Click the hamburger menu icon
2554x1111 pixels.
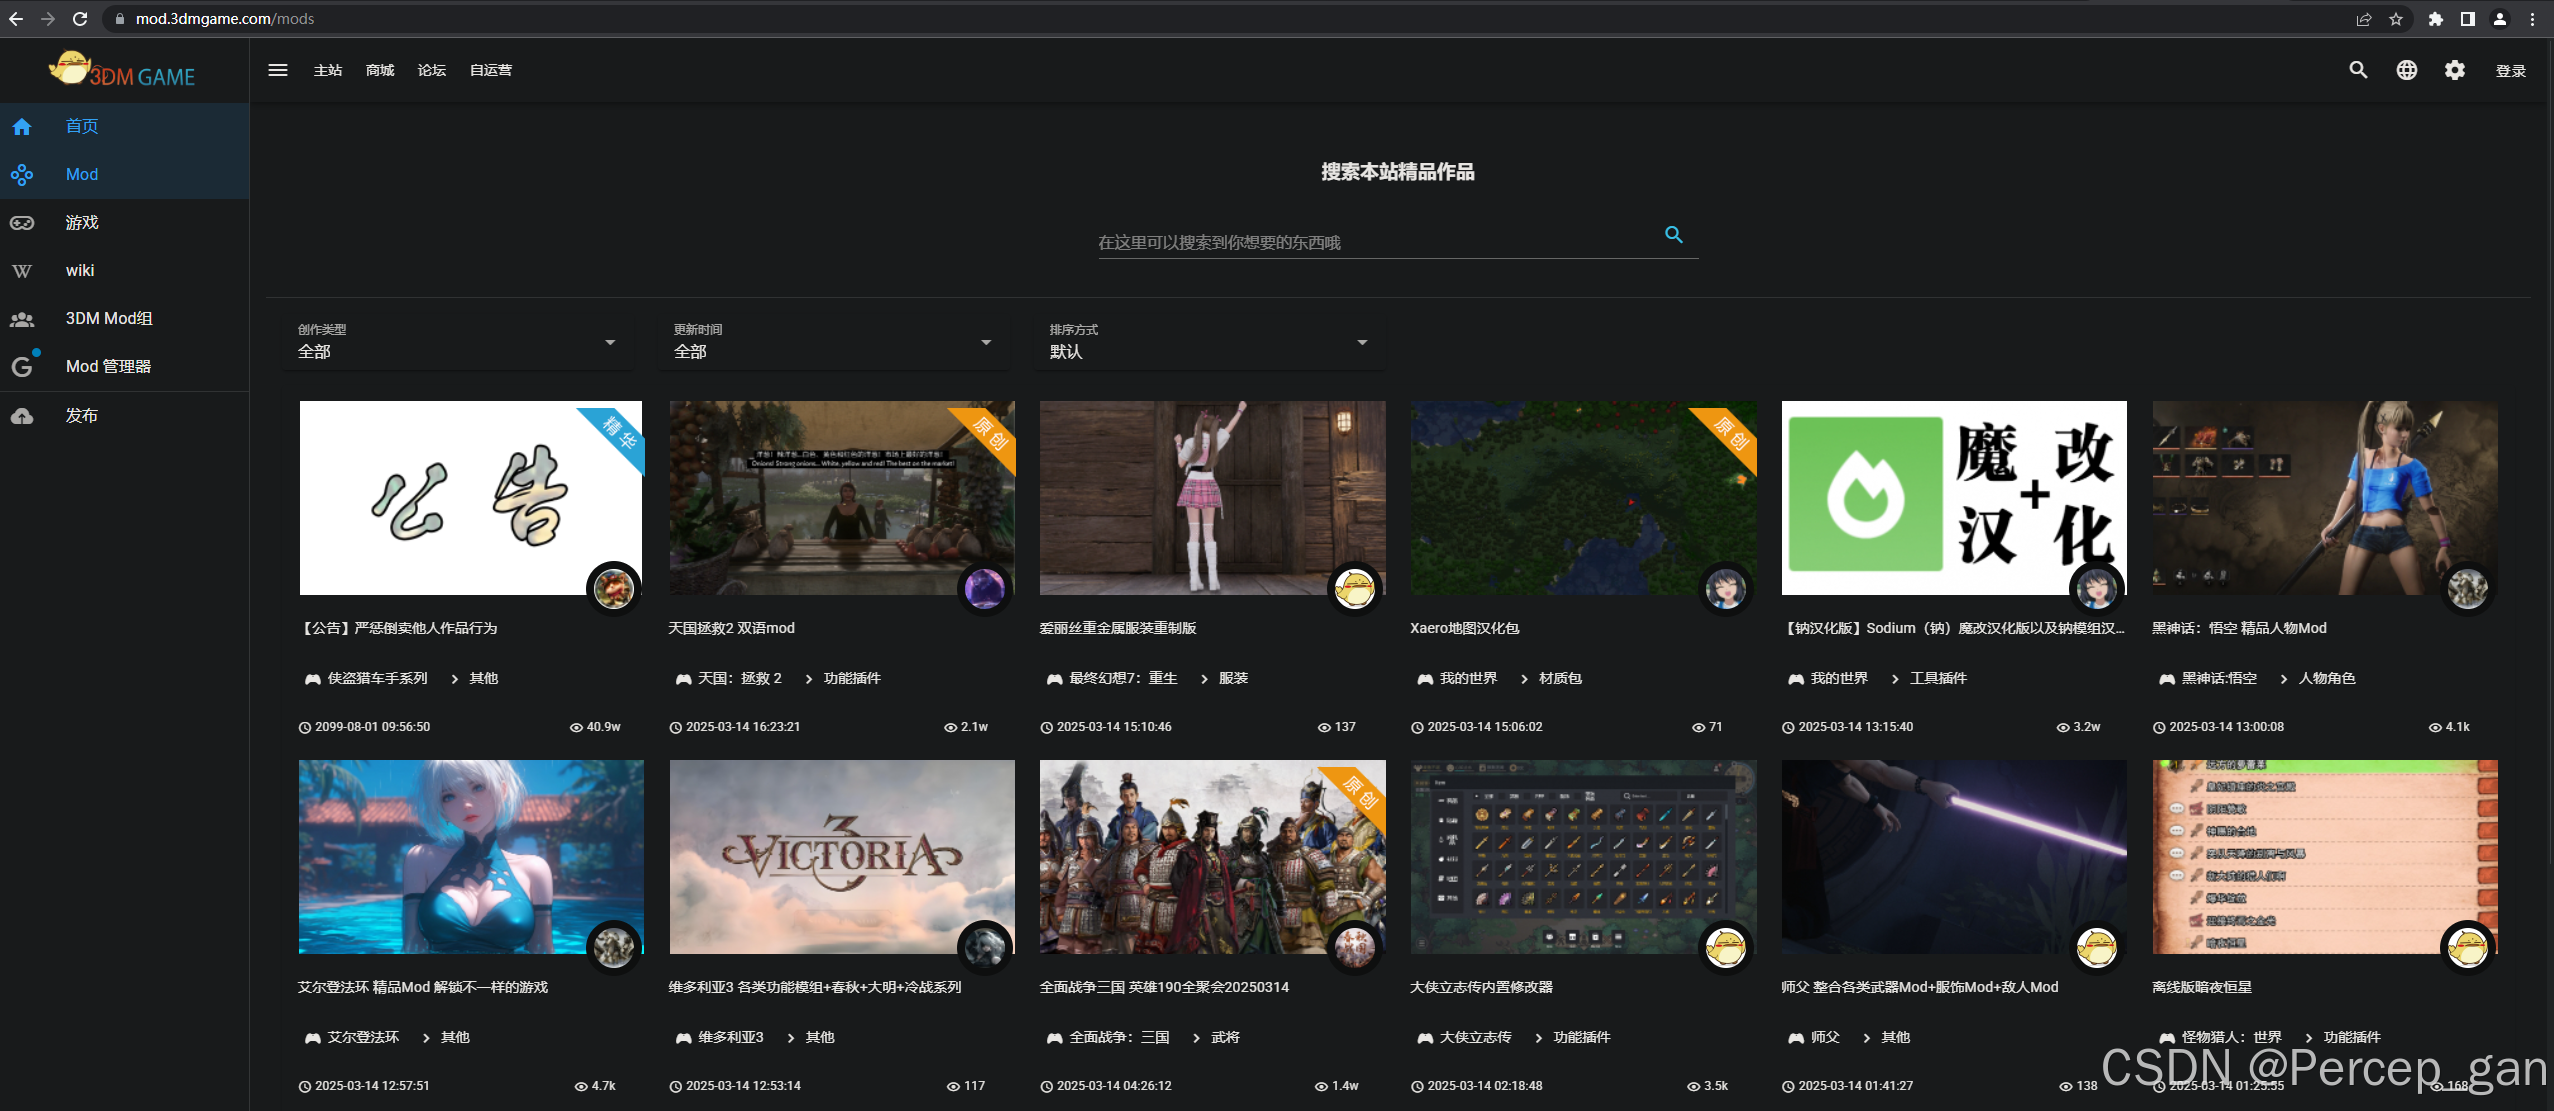(x=278, y=70)
